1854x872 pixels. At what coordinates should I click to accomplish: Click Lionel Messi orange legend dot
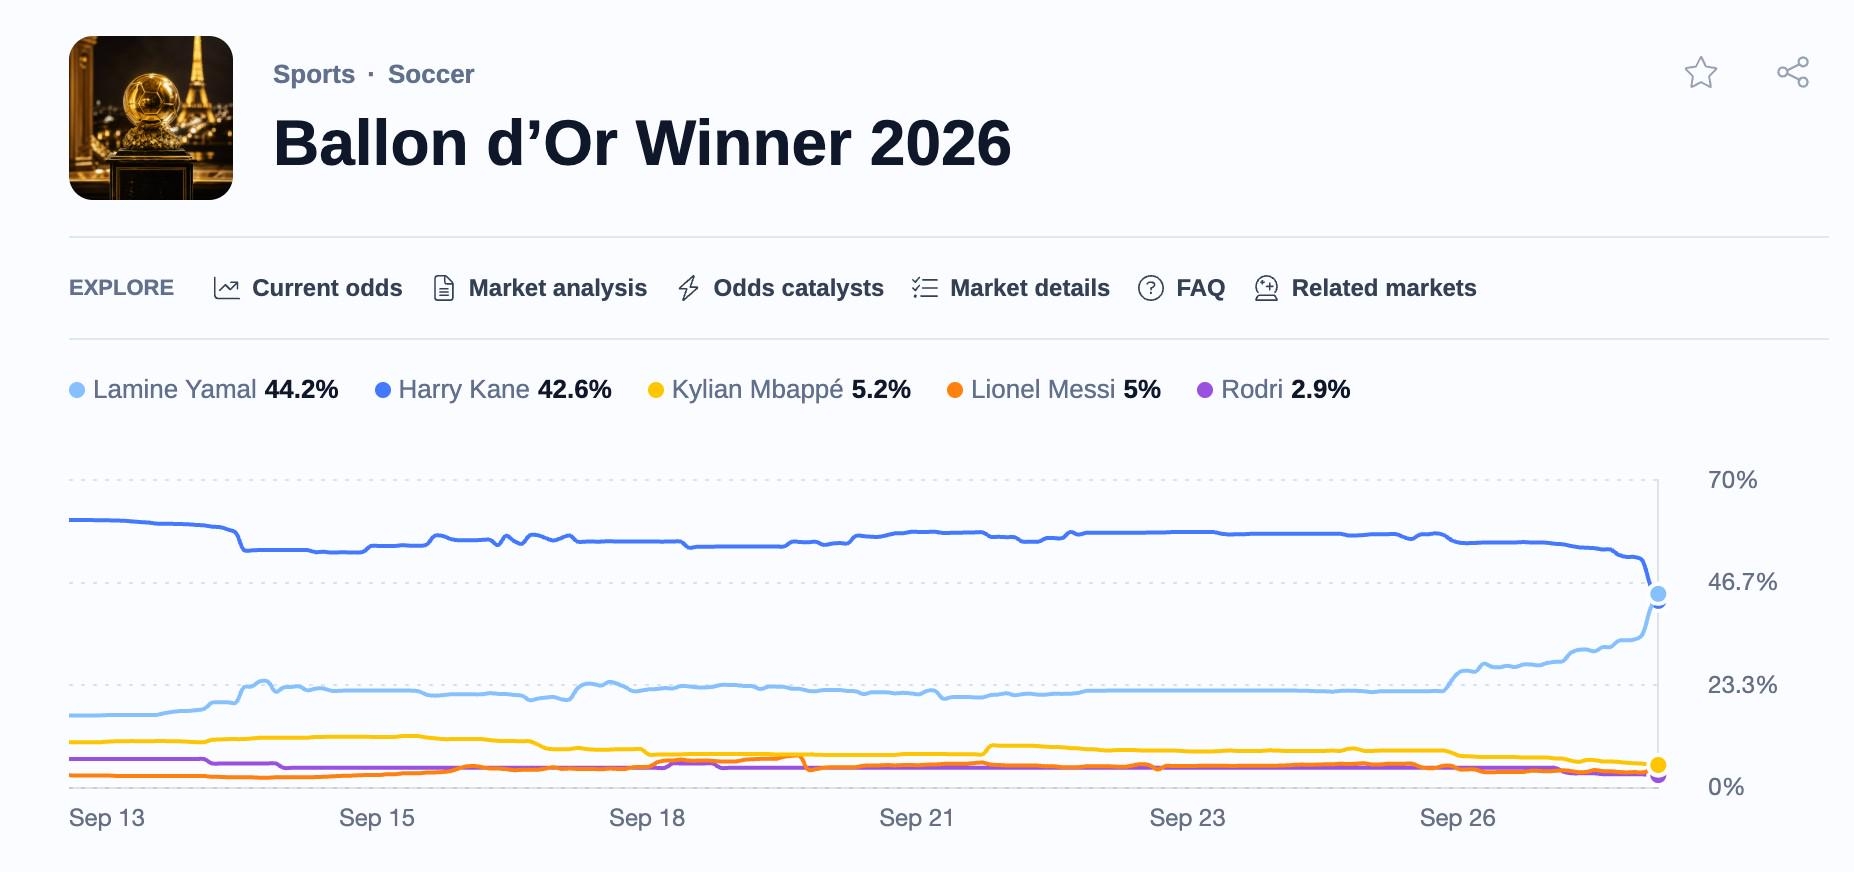(955, 390)
